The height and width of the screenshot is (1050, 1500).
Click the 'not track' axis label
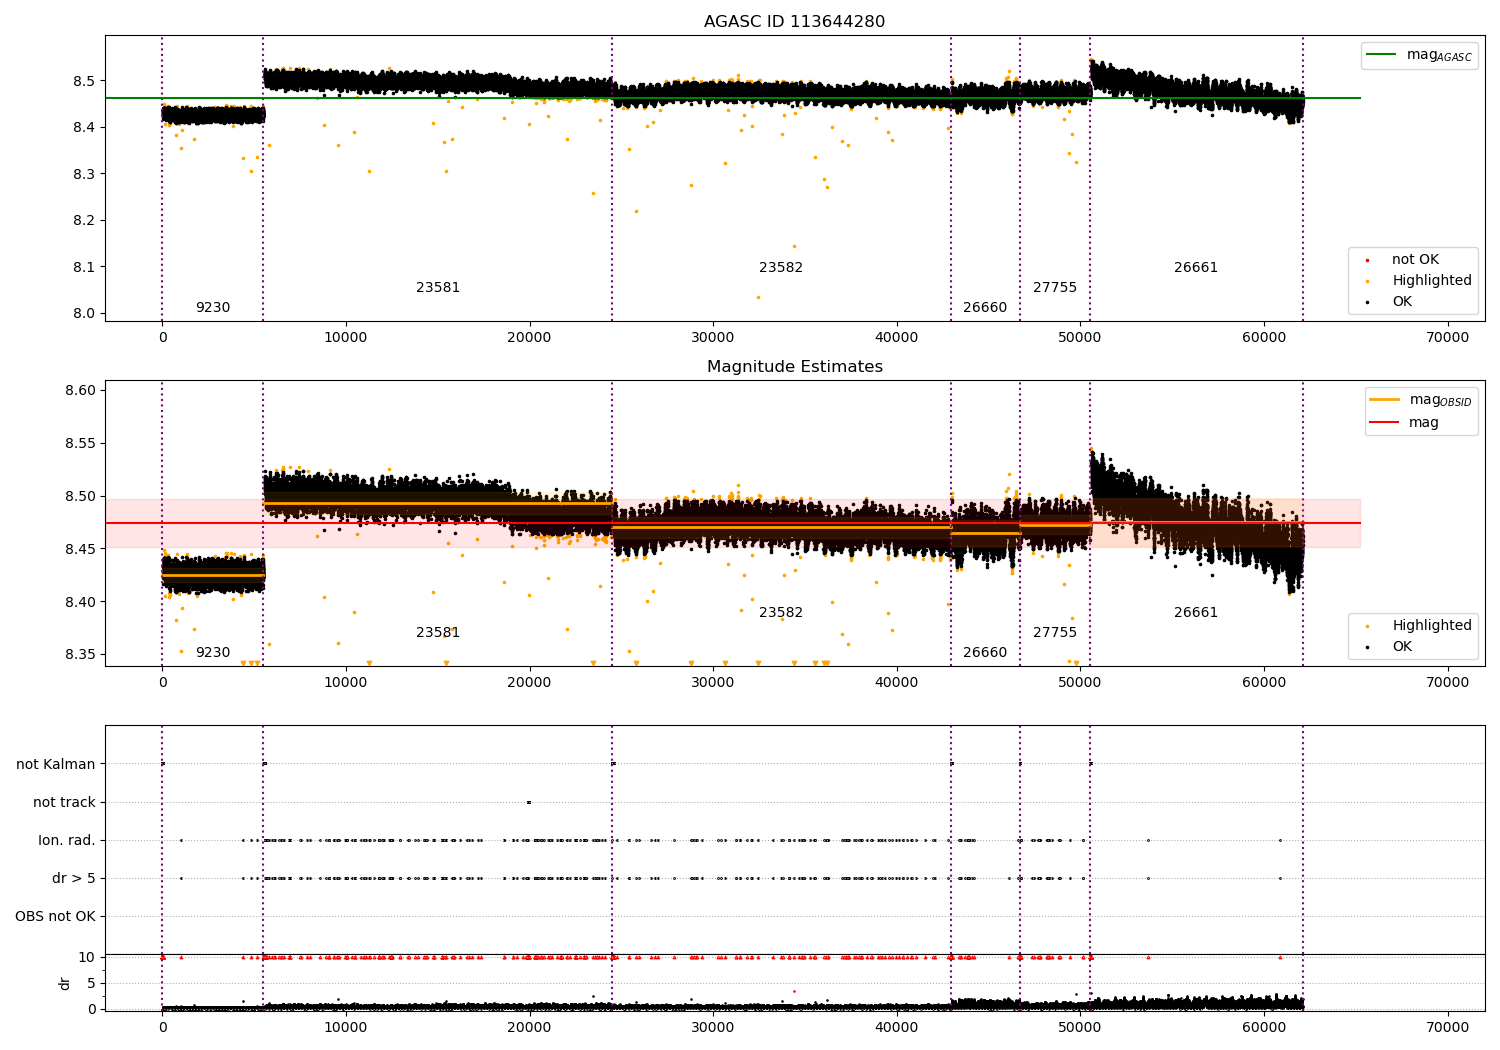(x=64, y=802)
